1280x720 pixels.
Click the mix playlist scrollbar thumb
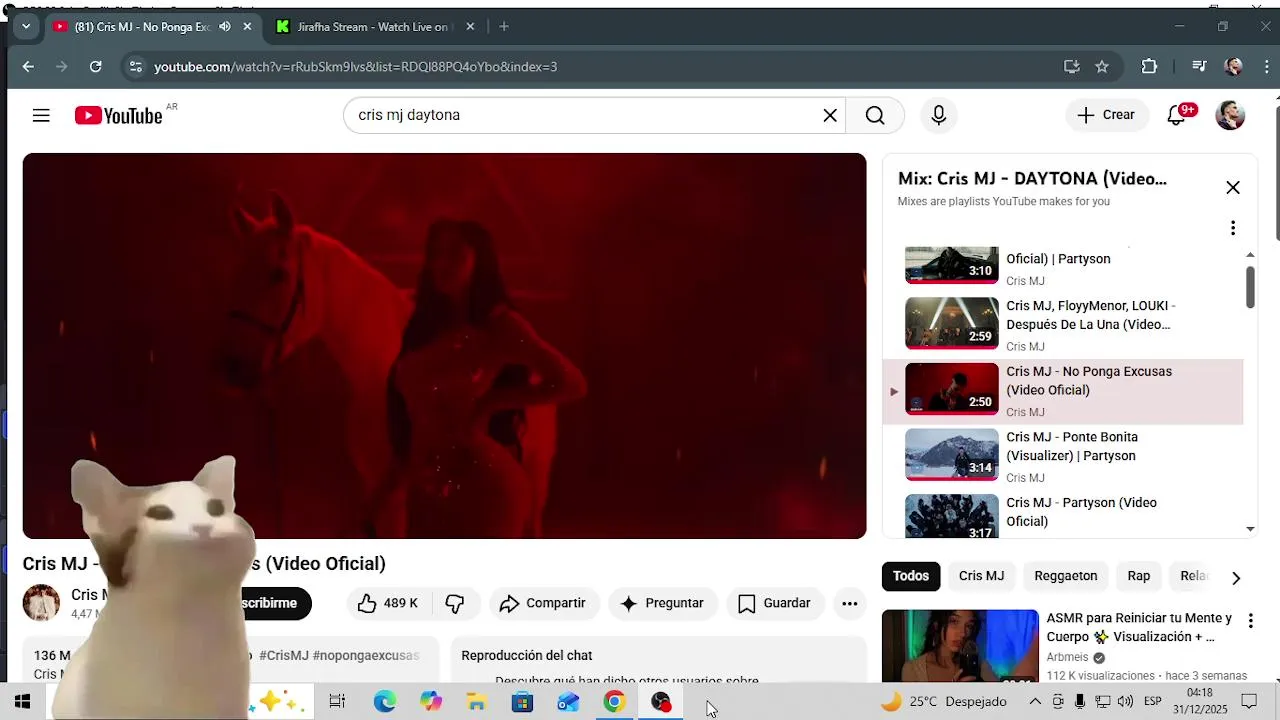(x=1250, y=286)
